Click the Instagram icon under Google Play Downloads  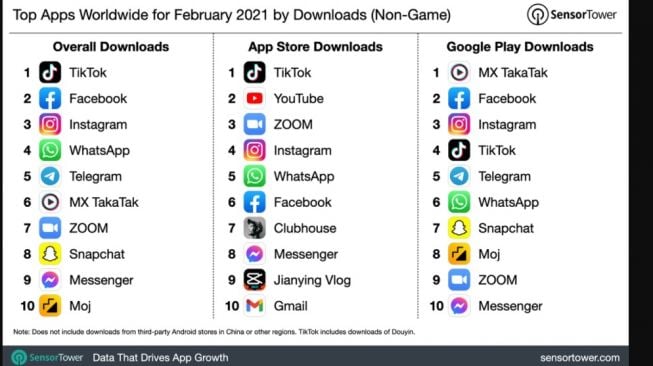point(459,124)
